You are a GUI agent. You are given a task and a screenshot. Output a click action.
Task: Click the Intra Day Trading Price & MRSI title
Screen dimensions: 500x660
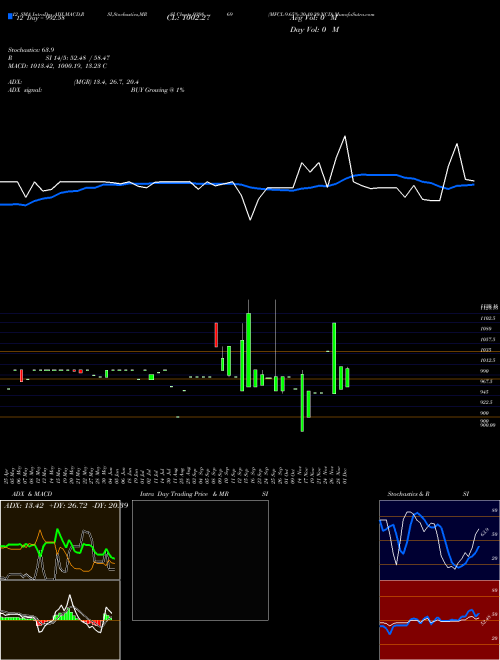[x=204, y=494]
